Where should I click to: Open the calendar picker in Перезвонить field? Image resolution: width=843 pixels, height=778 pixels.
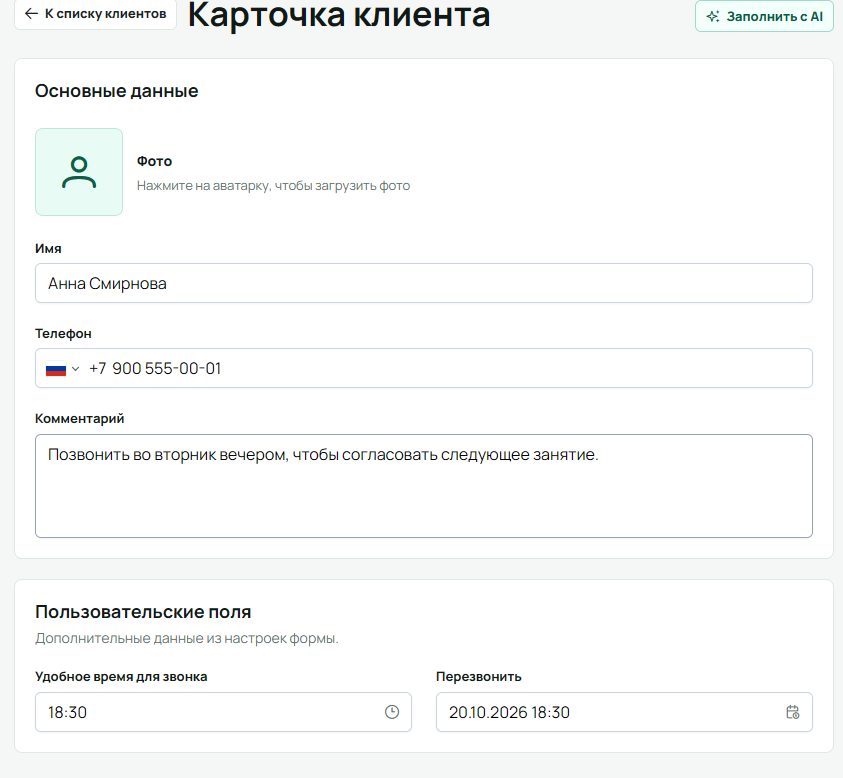[x=792, y=712]
